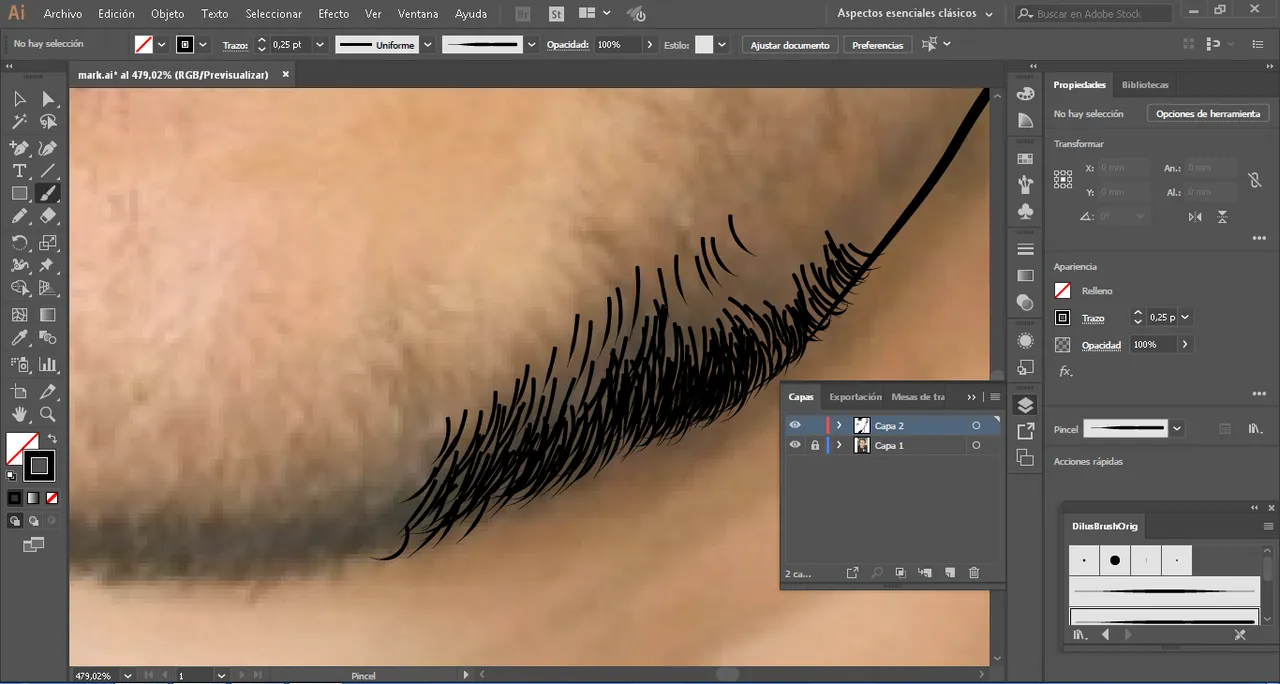Open brush definition dropdown in control bar
This screenshot has height=684, width=1280.
[531, 45]
